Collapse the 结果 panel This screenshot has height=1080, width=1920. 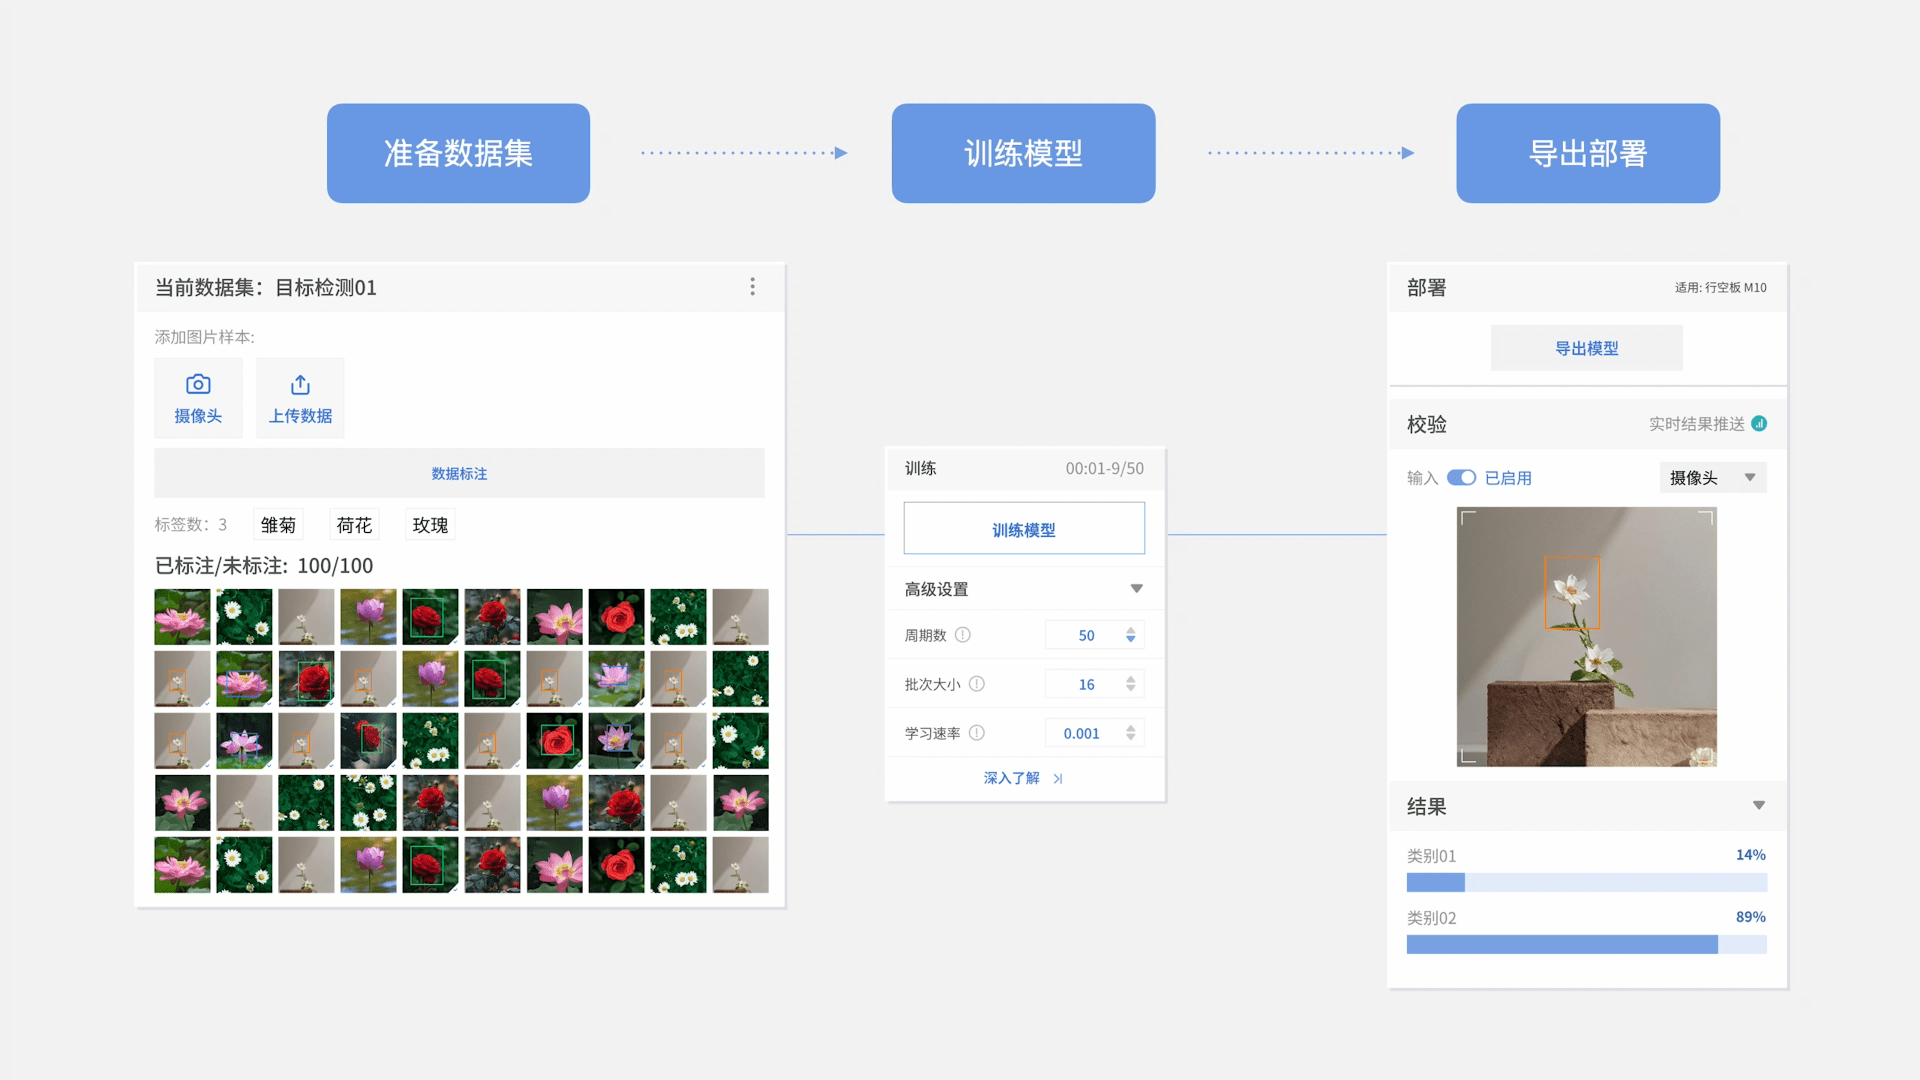(x=1758, y=806)
